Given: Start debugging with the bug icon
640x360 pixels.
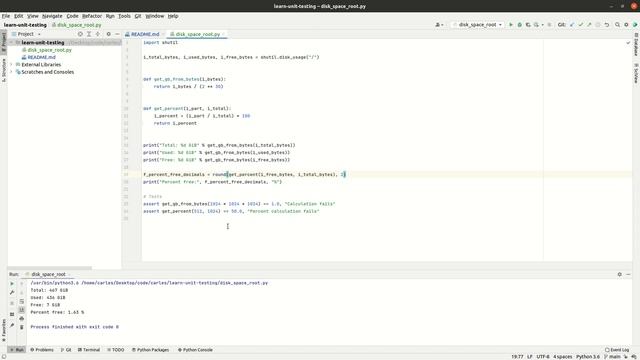Looking at the screenshot, I should tap(519, 25).
